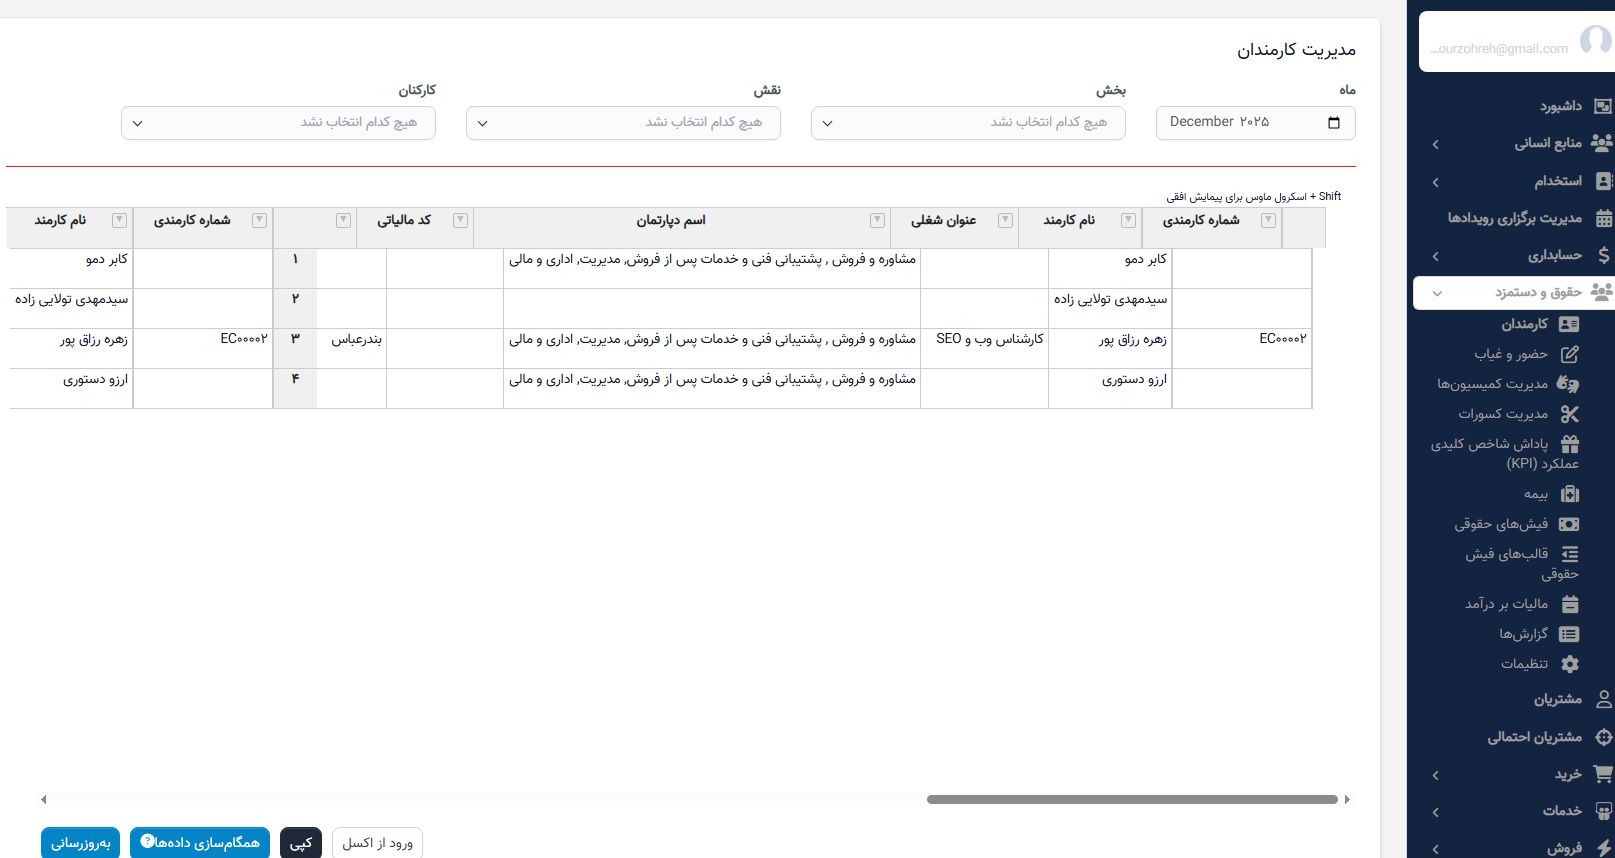1615x858 pixels.
Task: Click the user avatar icon
Action: [1596, 41]
